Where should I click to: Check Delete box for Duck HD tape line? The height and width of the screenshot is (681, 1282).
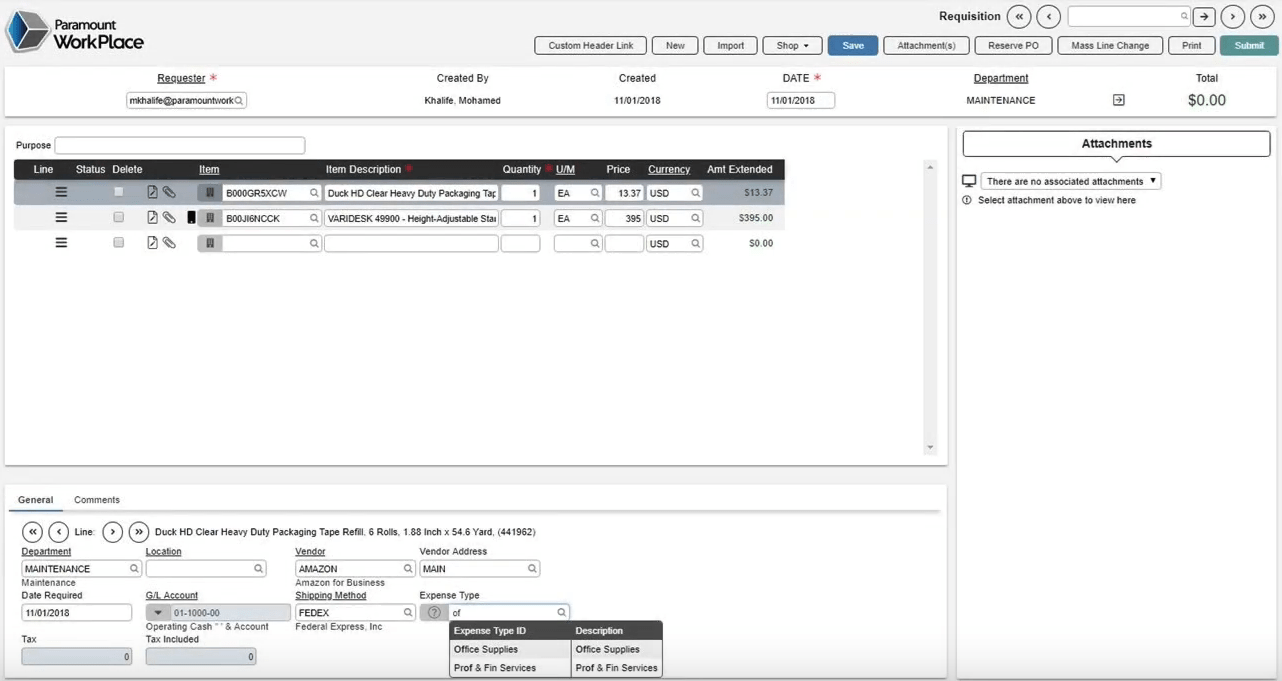[x=119, y=192]
